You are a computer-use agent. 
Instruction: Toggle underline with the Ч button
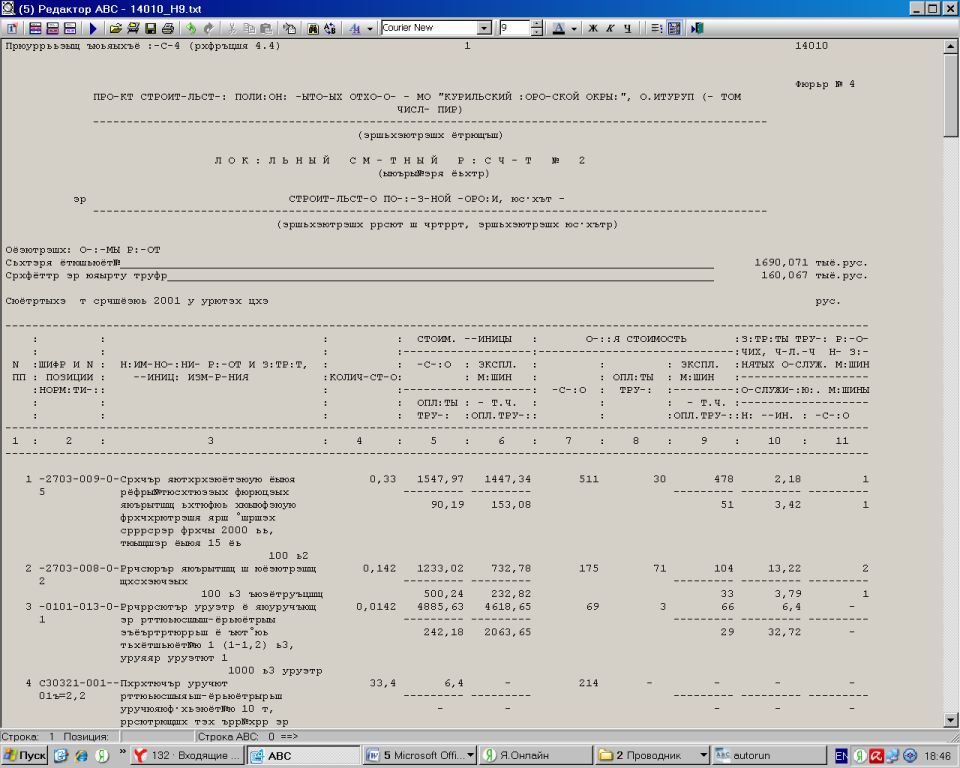click(x=627, y=28)
